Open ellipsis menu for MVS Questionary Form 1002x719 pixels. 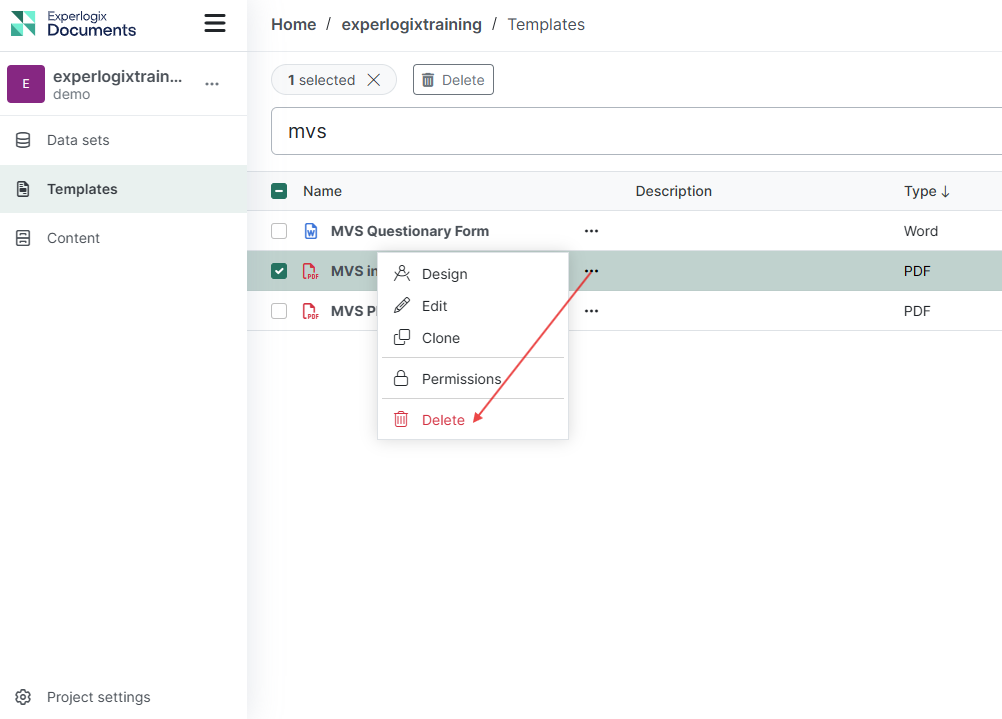(x=591, y=231)
